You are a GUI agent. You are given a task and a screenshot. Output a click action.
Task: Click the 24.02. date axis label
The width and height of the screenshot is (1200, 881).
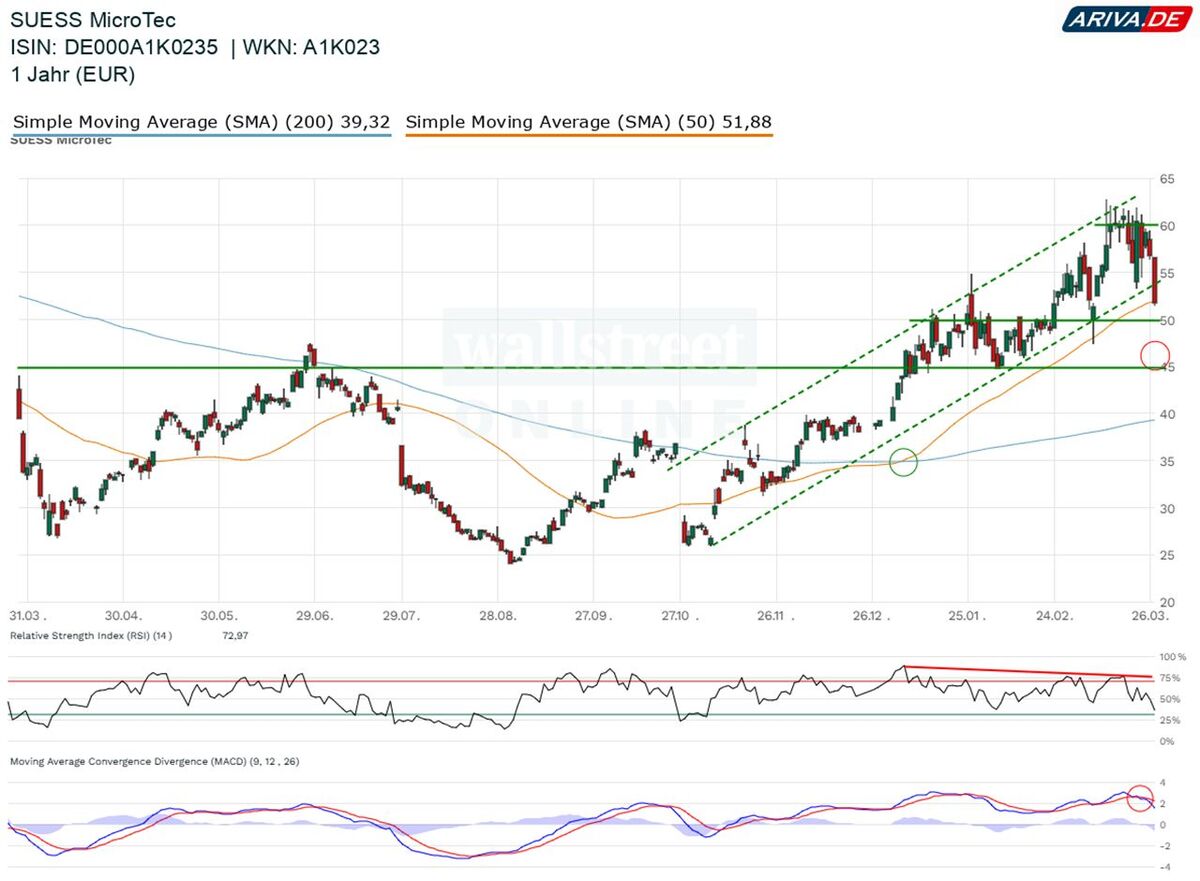pyautogui.click(x=1054, y=614)
